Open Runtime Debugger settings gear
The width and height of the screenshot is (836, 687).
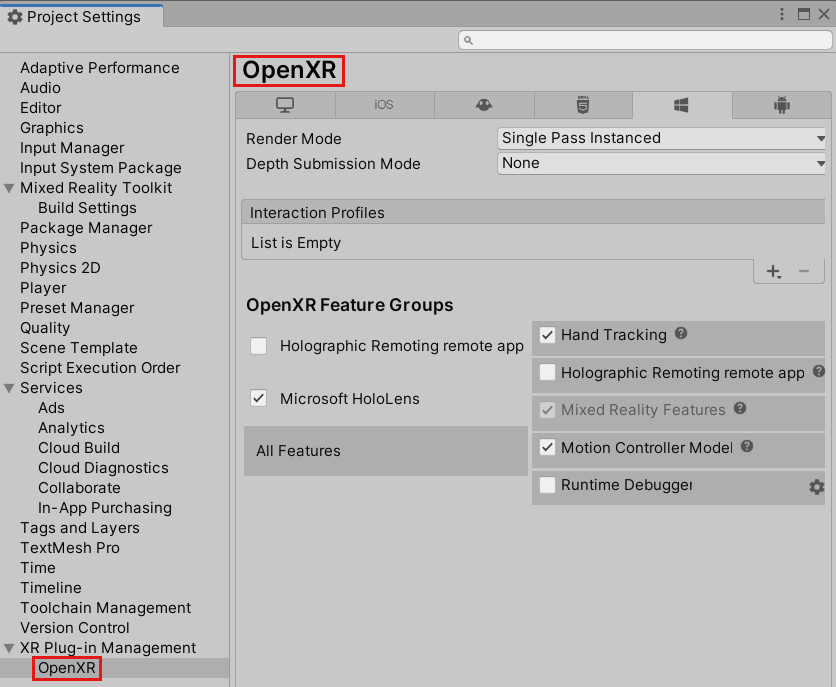pyautogui.click(x=816, y=487)
